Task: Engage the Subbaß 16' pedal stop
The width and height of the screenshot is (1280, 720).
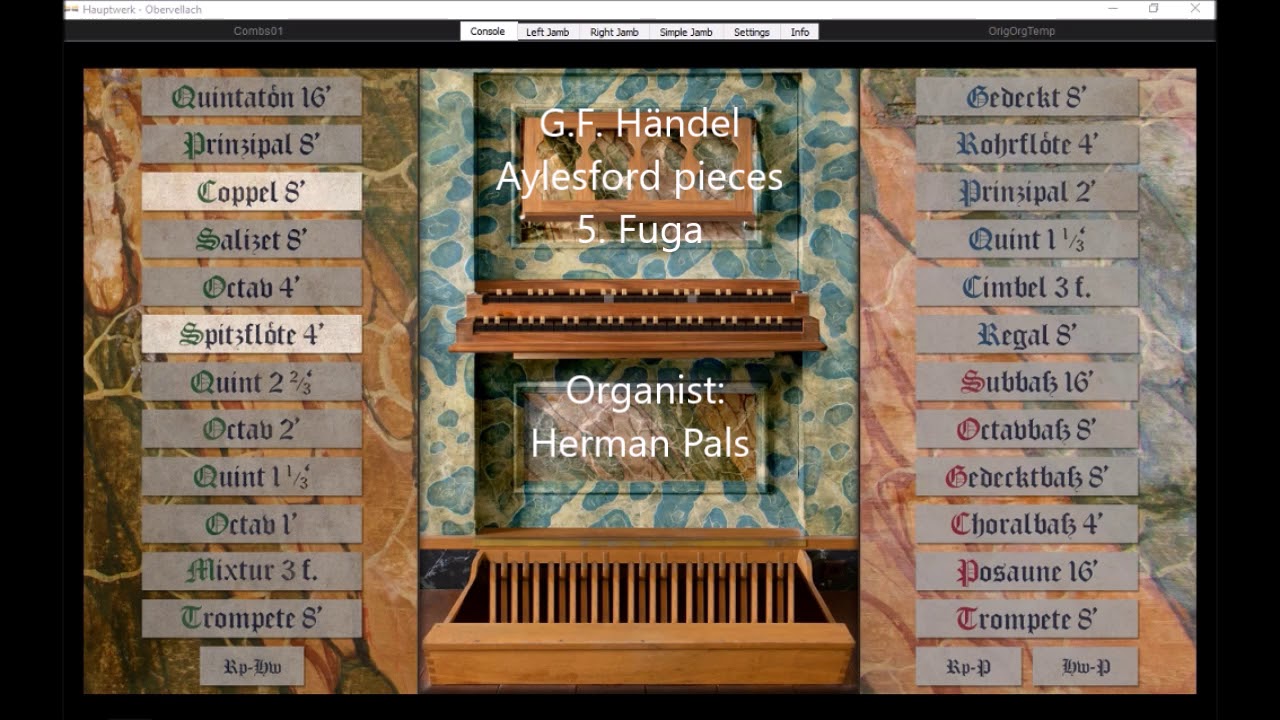Action: pyautogui.click(x=1027, y=382)
